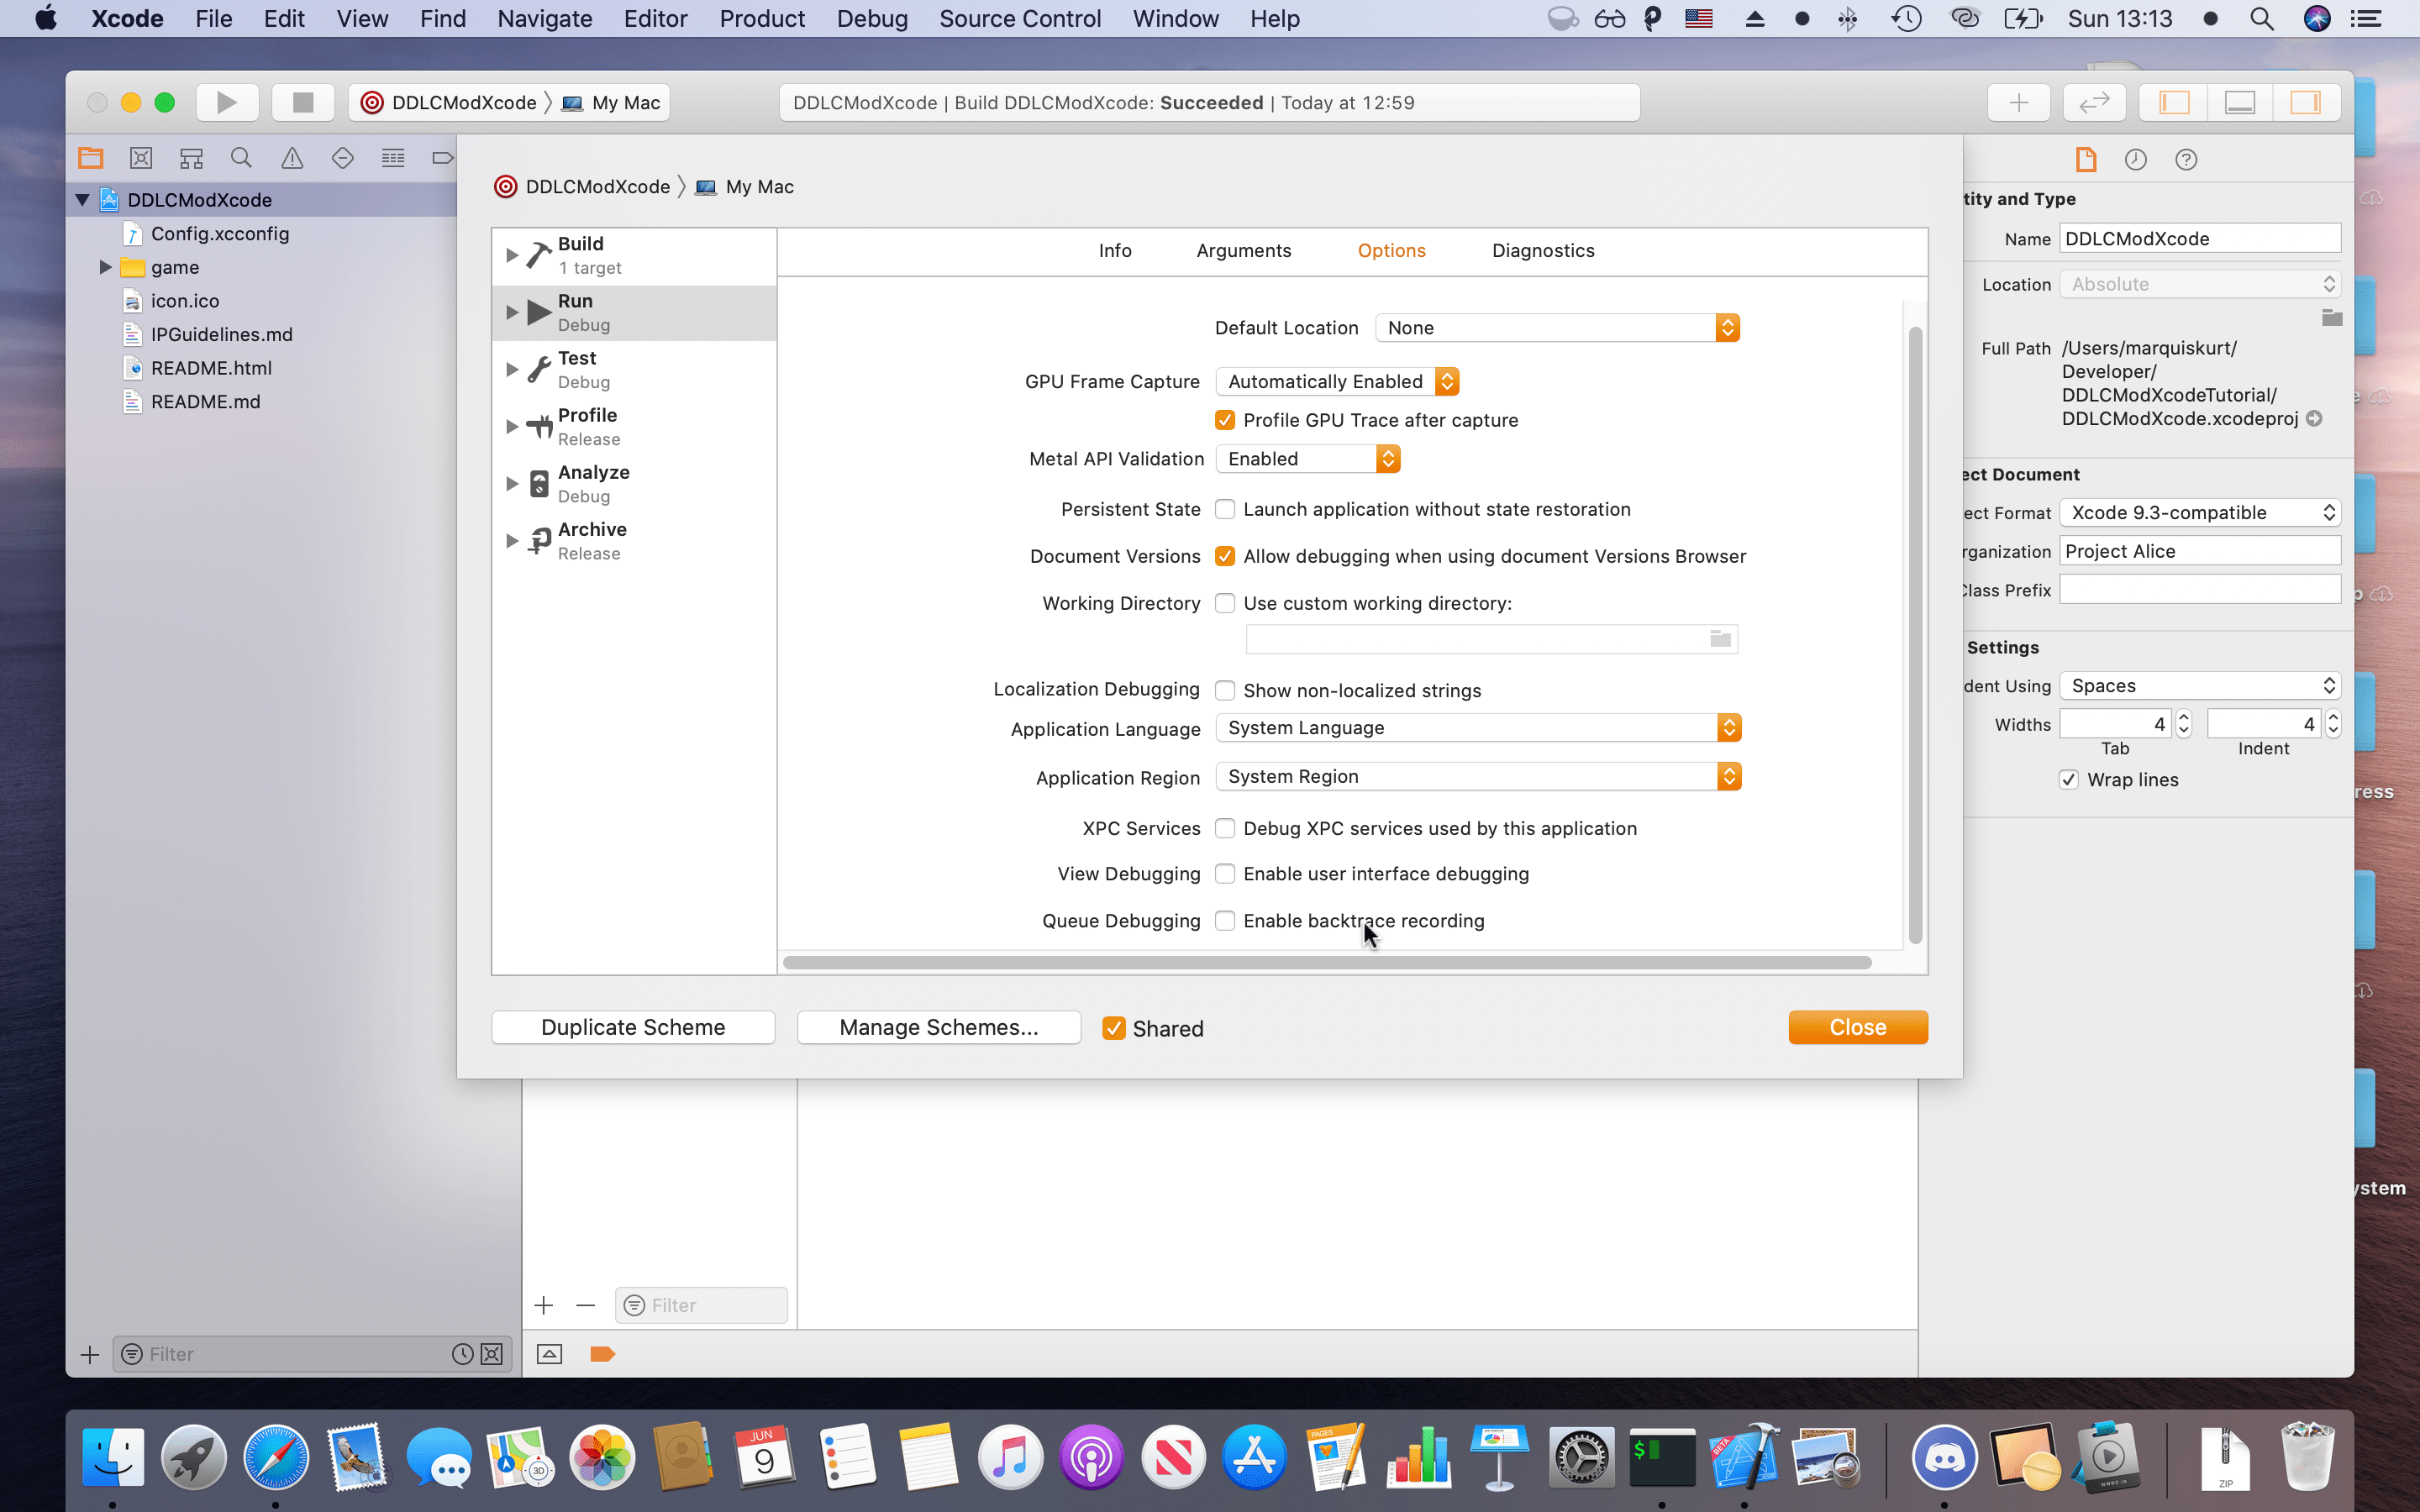
Task: Click the reveal-in-Finder arrow beside full path
Action: tap(2314, 418)
